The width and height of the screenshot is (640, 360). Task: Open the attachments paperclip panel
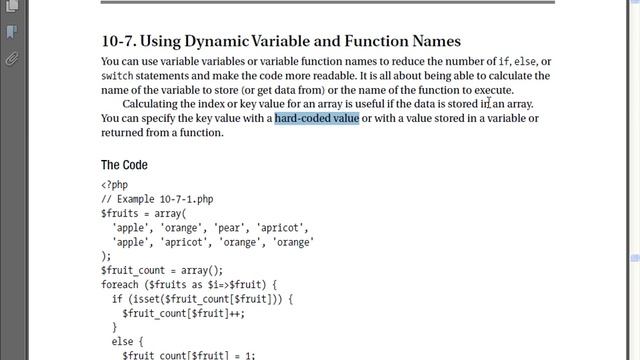(x=12, y=59)
